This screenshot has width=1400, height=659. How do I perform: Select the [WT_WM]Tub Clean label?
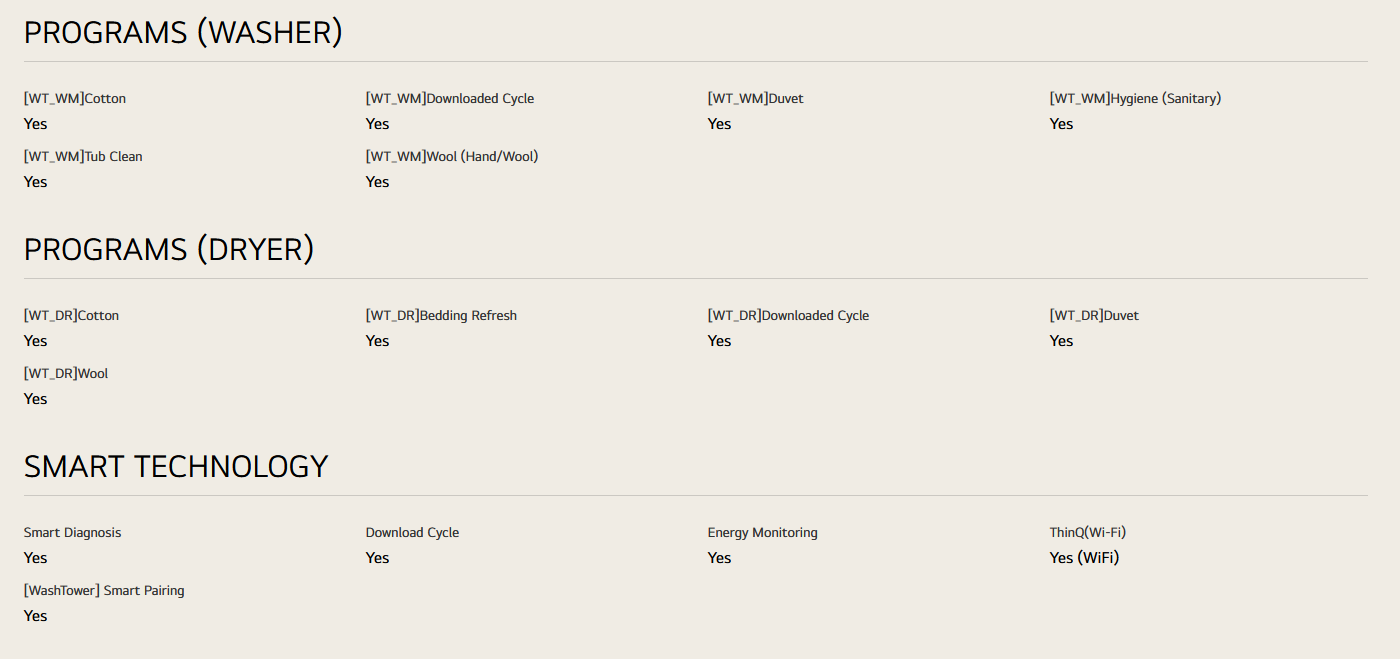(x=83, y=157)
